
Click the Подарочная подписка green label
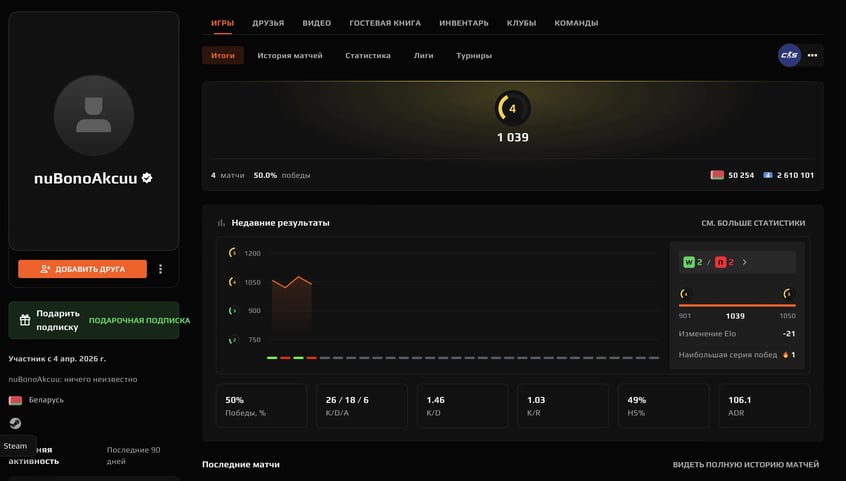pos(139,321)
